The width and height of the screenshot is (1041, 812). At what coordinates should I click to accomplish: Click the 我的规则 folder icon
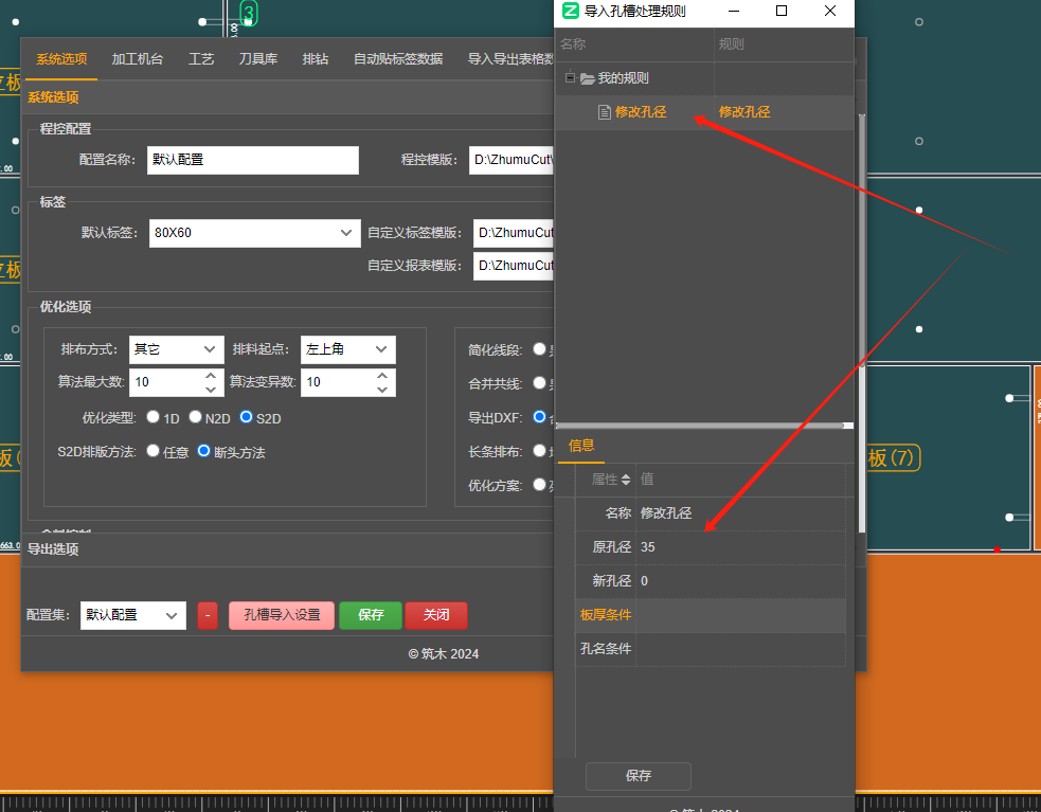coord(587,78)
